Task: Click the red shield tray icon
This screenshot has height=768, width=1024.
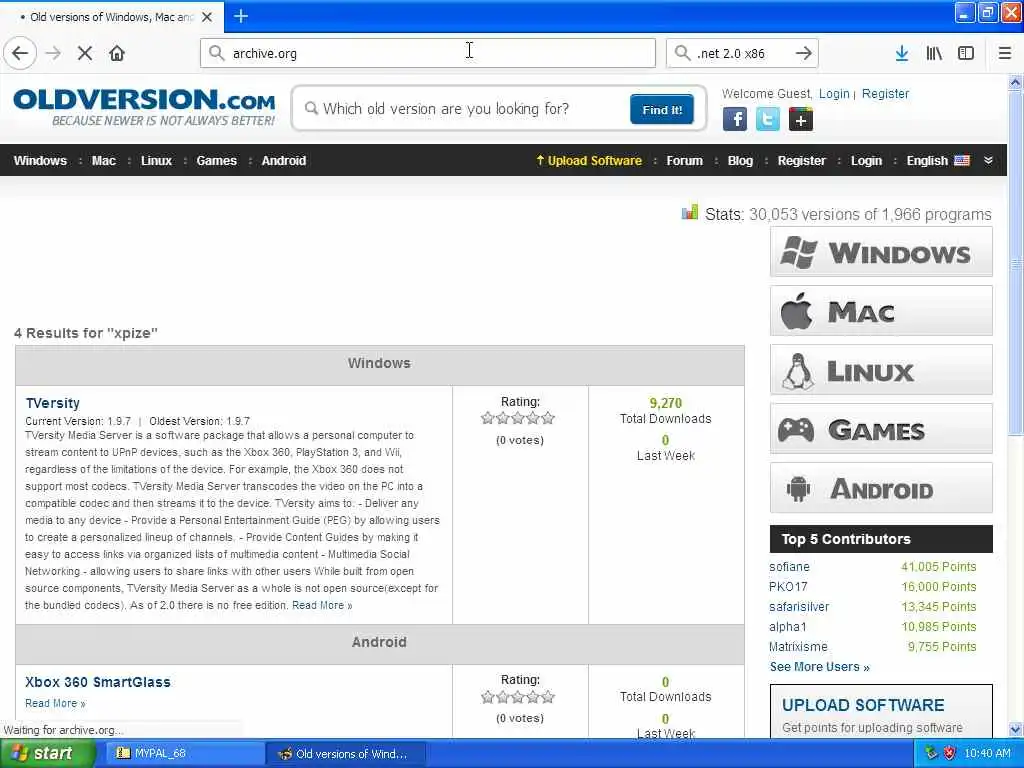Action: 950,753
